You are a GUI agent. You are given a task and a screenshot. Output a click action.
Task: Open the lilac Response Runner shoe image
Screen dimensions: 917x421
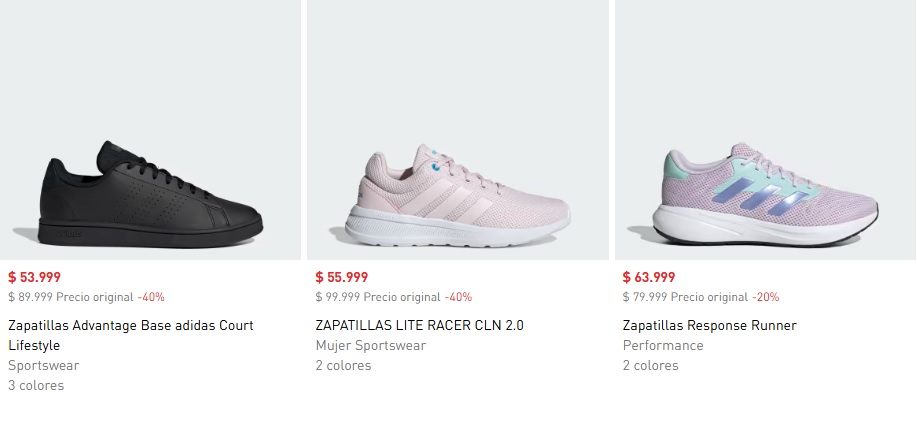(x=765, y=130)
